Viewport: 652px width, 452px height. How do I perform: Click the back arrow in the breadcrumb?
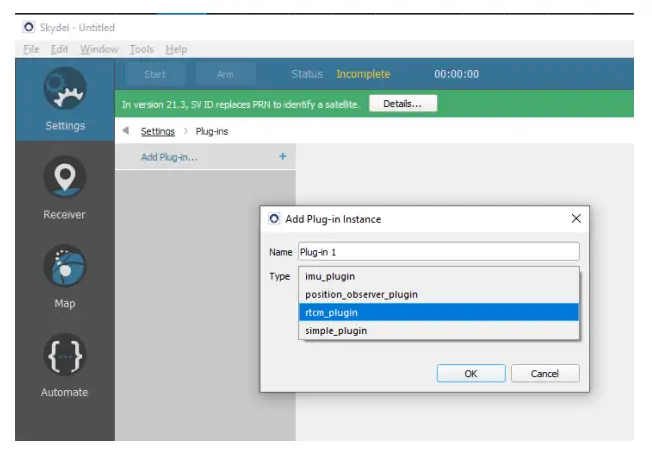click(126, 131)
